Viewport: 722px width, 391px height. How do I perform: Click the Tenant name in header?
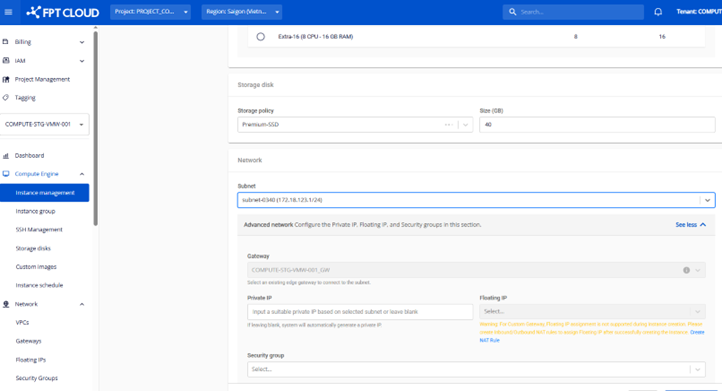[x=699, y=12]
